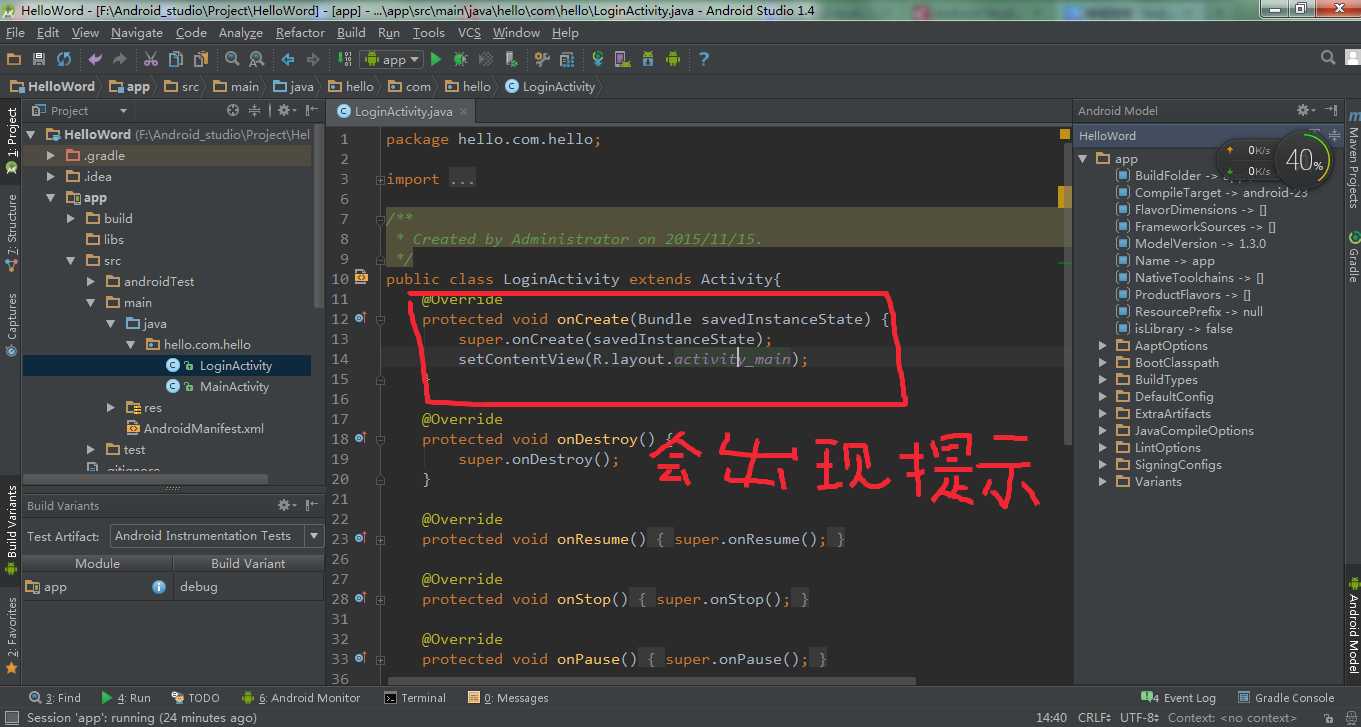This screenshot has width=1361, height=727.
Task: Navigate Back with the left arrow icon
Action: 288,59
